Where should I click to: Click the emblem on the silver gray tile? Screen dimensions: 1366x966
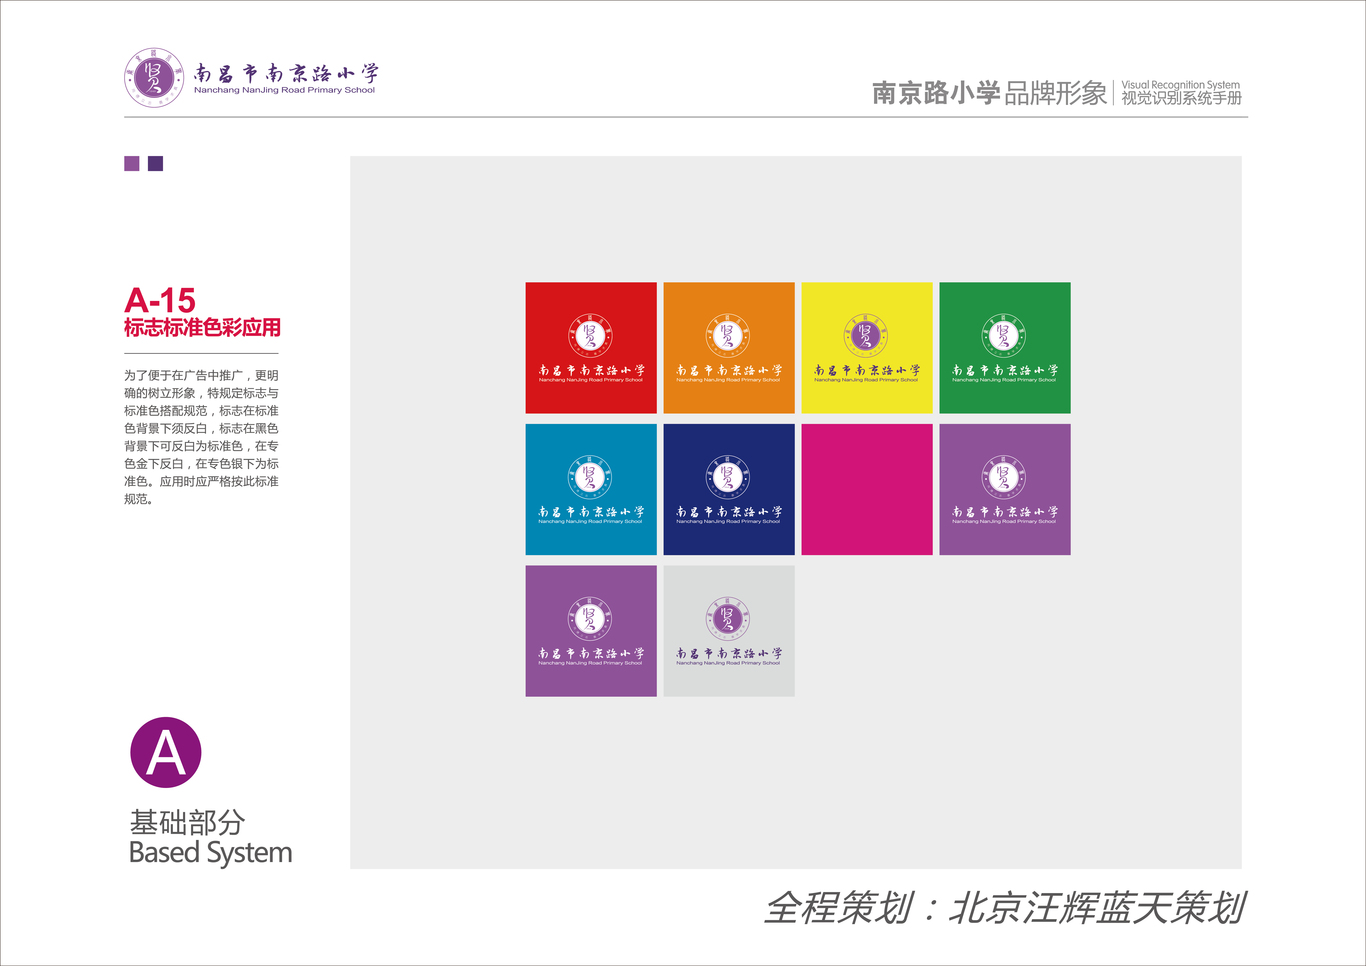point(728,619)
